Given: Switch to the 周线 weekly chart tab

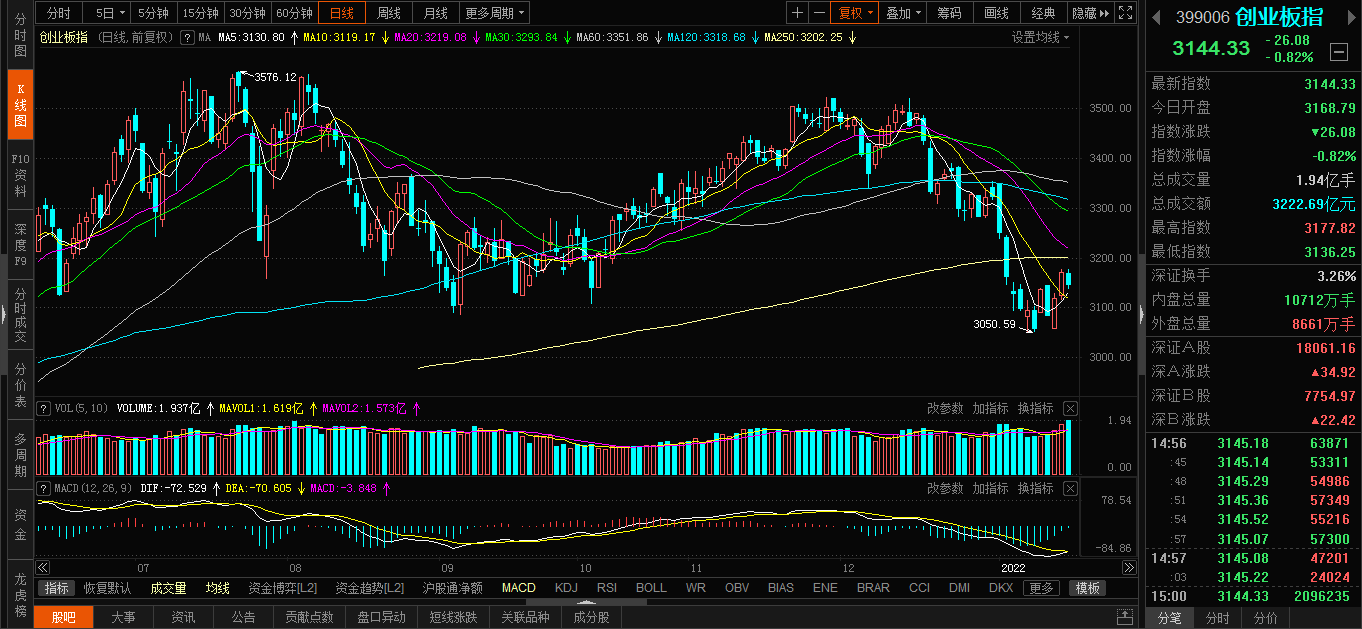Looking at the screenshot, I should coord(388,13).
